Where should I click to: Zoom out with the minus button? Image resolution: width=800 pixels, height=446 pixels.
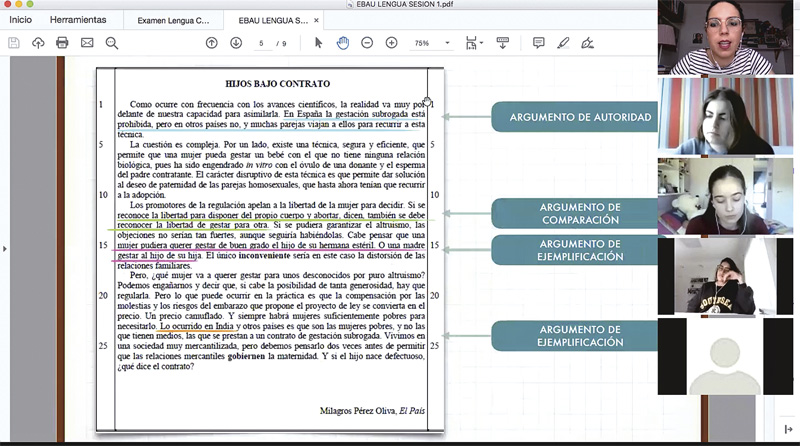tap(367, 43)
